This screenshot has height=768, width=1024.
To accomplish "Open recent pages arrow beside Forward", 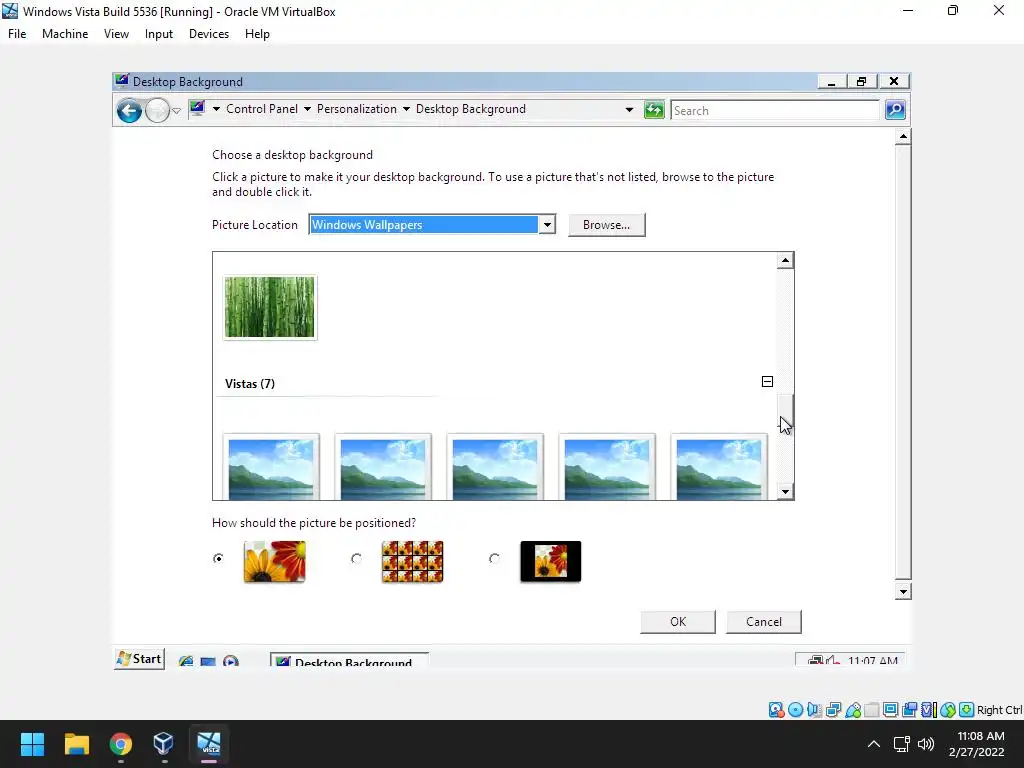I will tap(176, 111).
